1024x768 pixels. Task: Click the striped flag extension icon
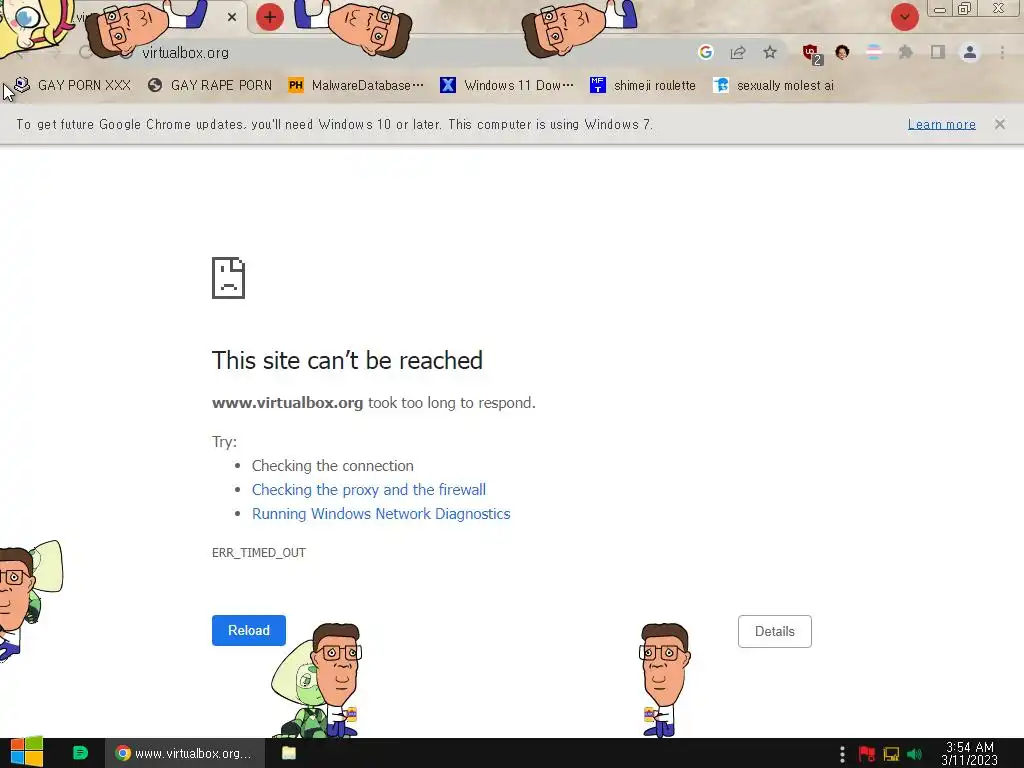tap(874, 52)
